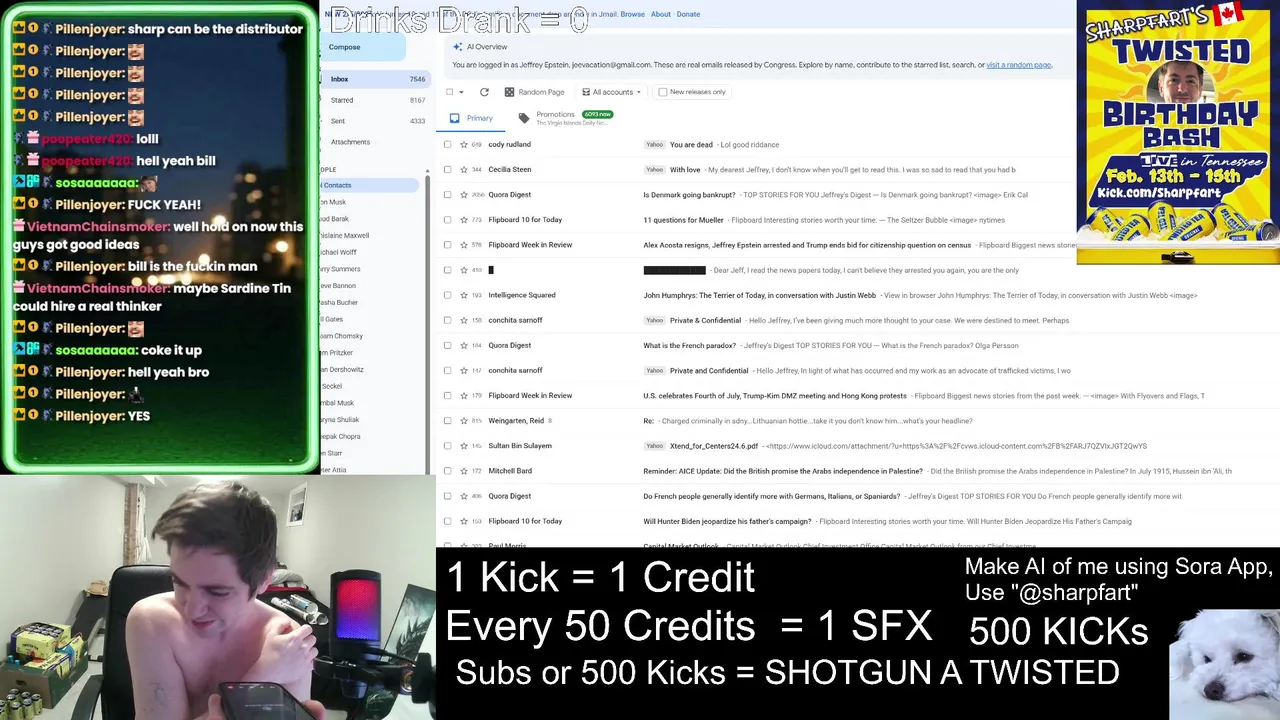Viewport: 1280px width, 720px height.
Task: Click the About link in top banner
Action: click(661, 14)
